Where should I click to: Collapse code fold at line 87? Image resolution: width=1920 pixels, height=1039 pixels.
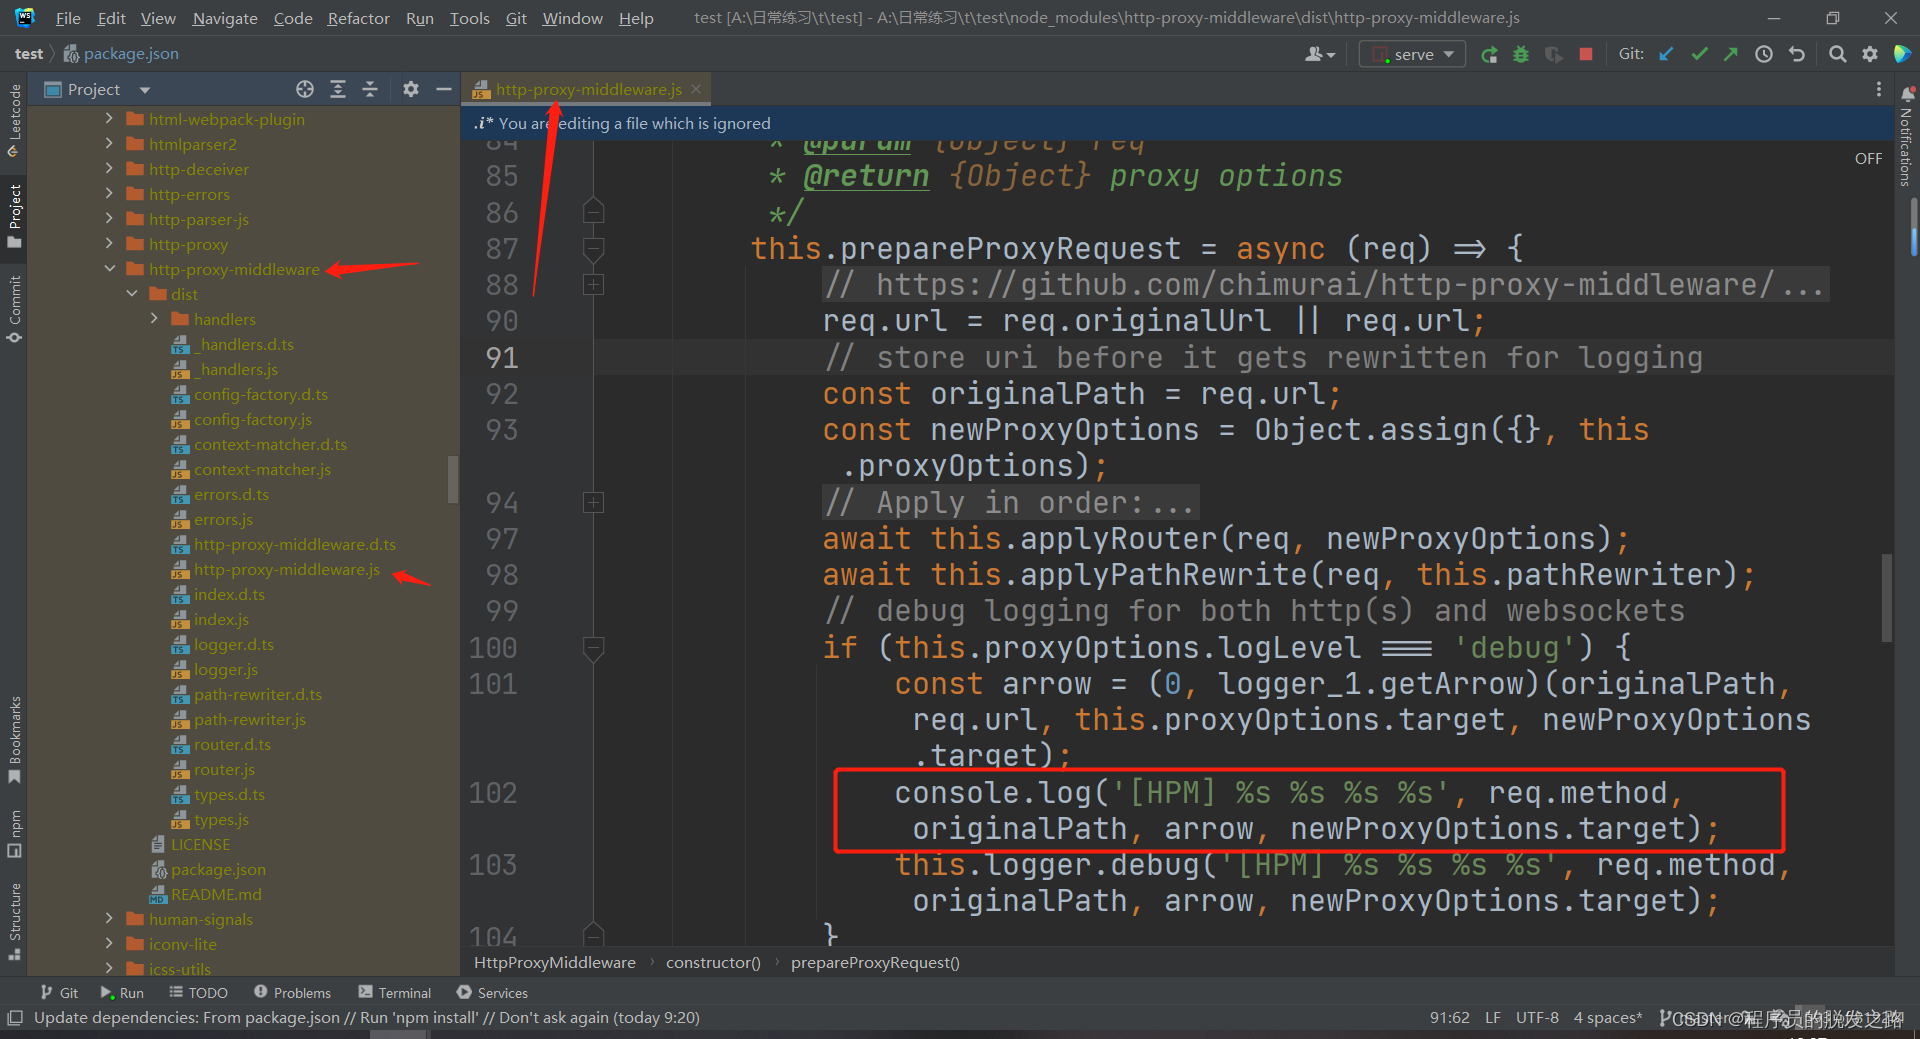pyautogui.click(x=593, y=249)
